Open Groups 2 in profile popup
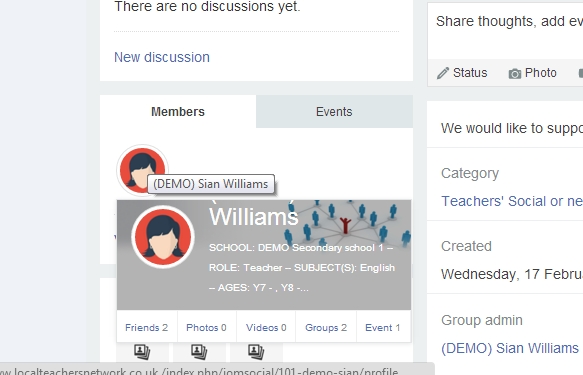The image size is (583, 375). coord(326,327)
